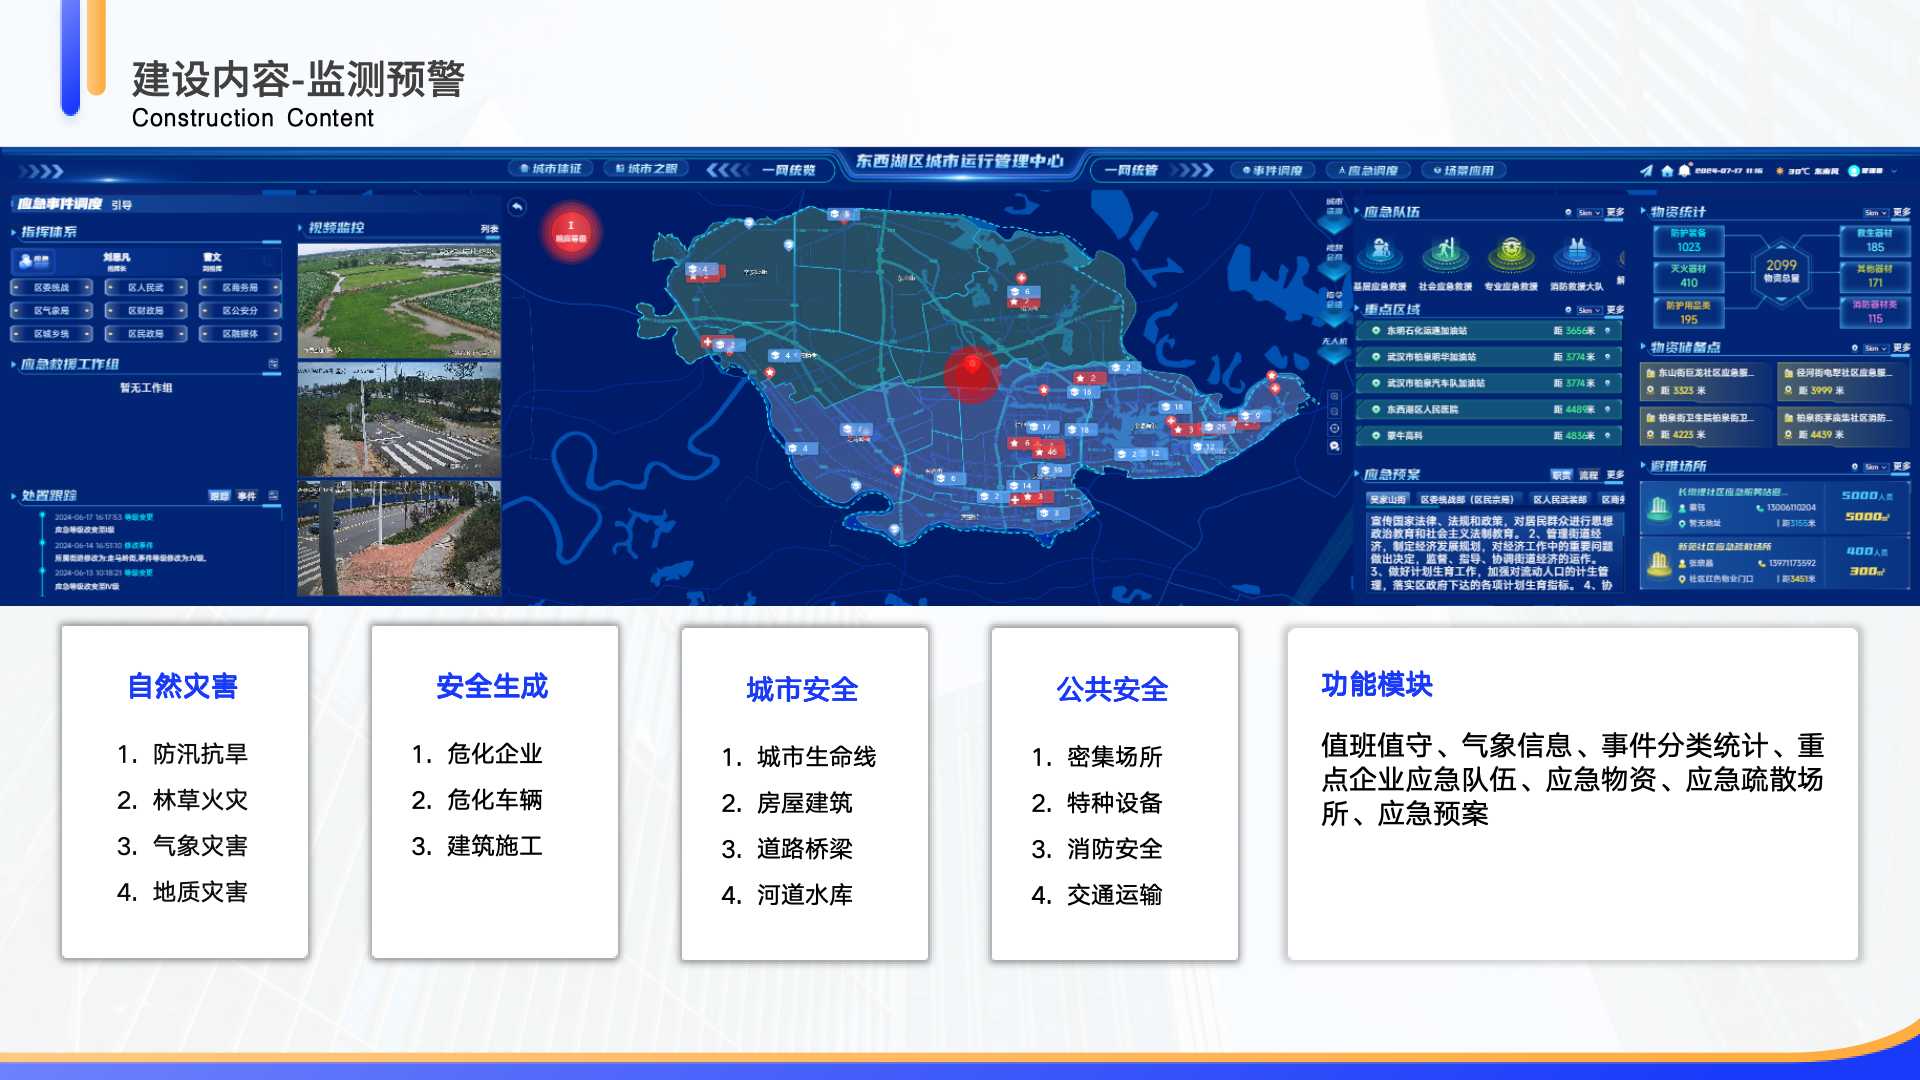Click the notification bell icon in header
The width and height of the screenshot is (1920, 1080).
pyautogui.click(x=1684, y=171)
